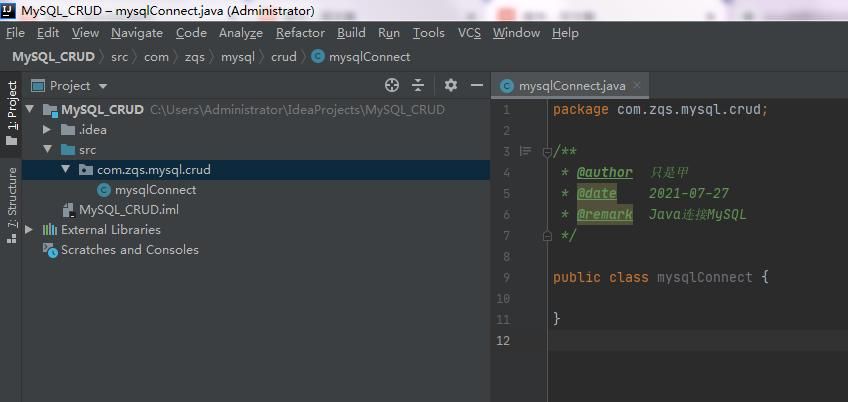
Task: Select MySQL_CRUD.iml in the project tree
Action: coord(128,210)
